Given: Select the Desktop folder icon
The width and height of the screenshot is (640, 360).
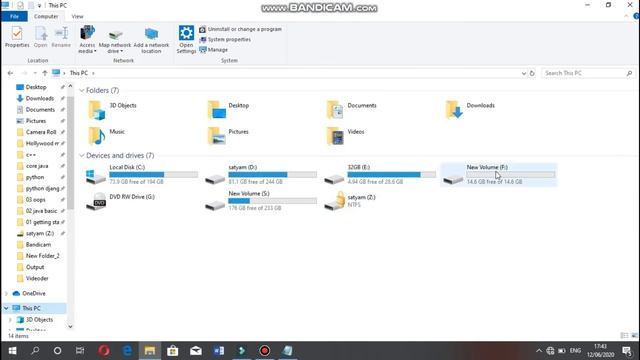Looking at the screenshot, I should coord(216,110).
